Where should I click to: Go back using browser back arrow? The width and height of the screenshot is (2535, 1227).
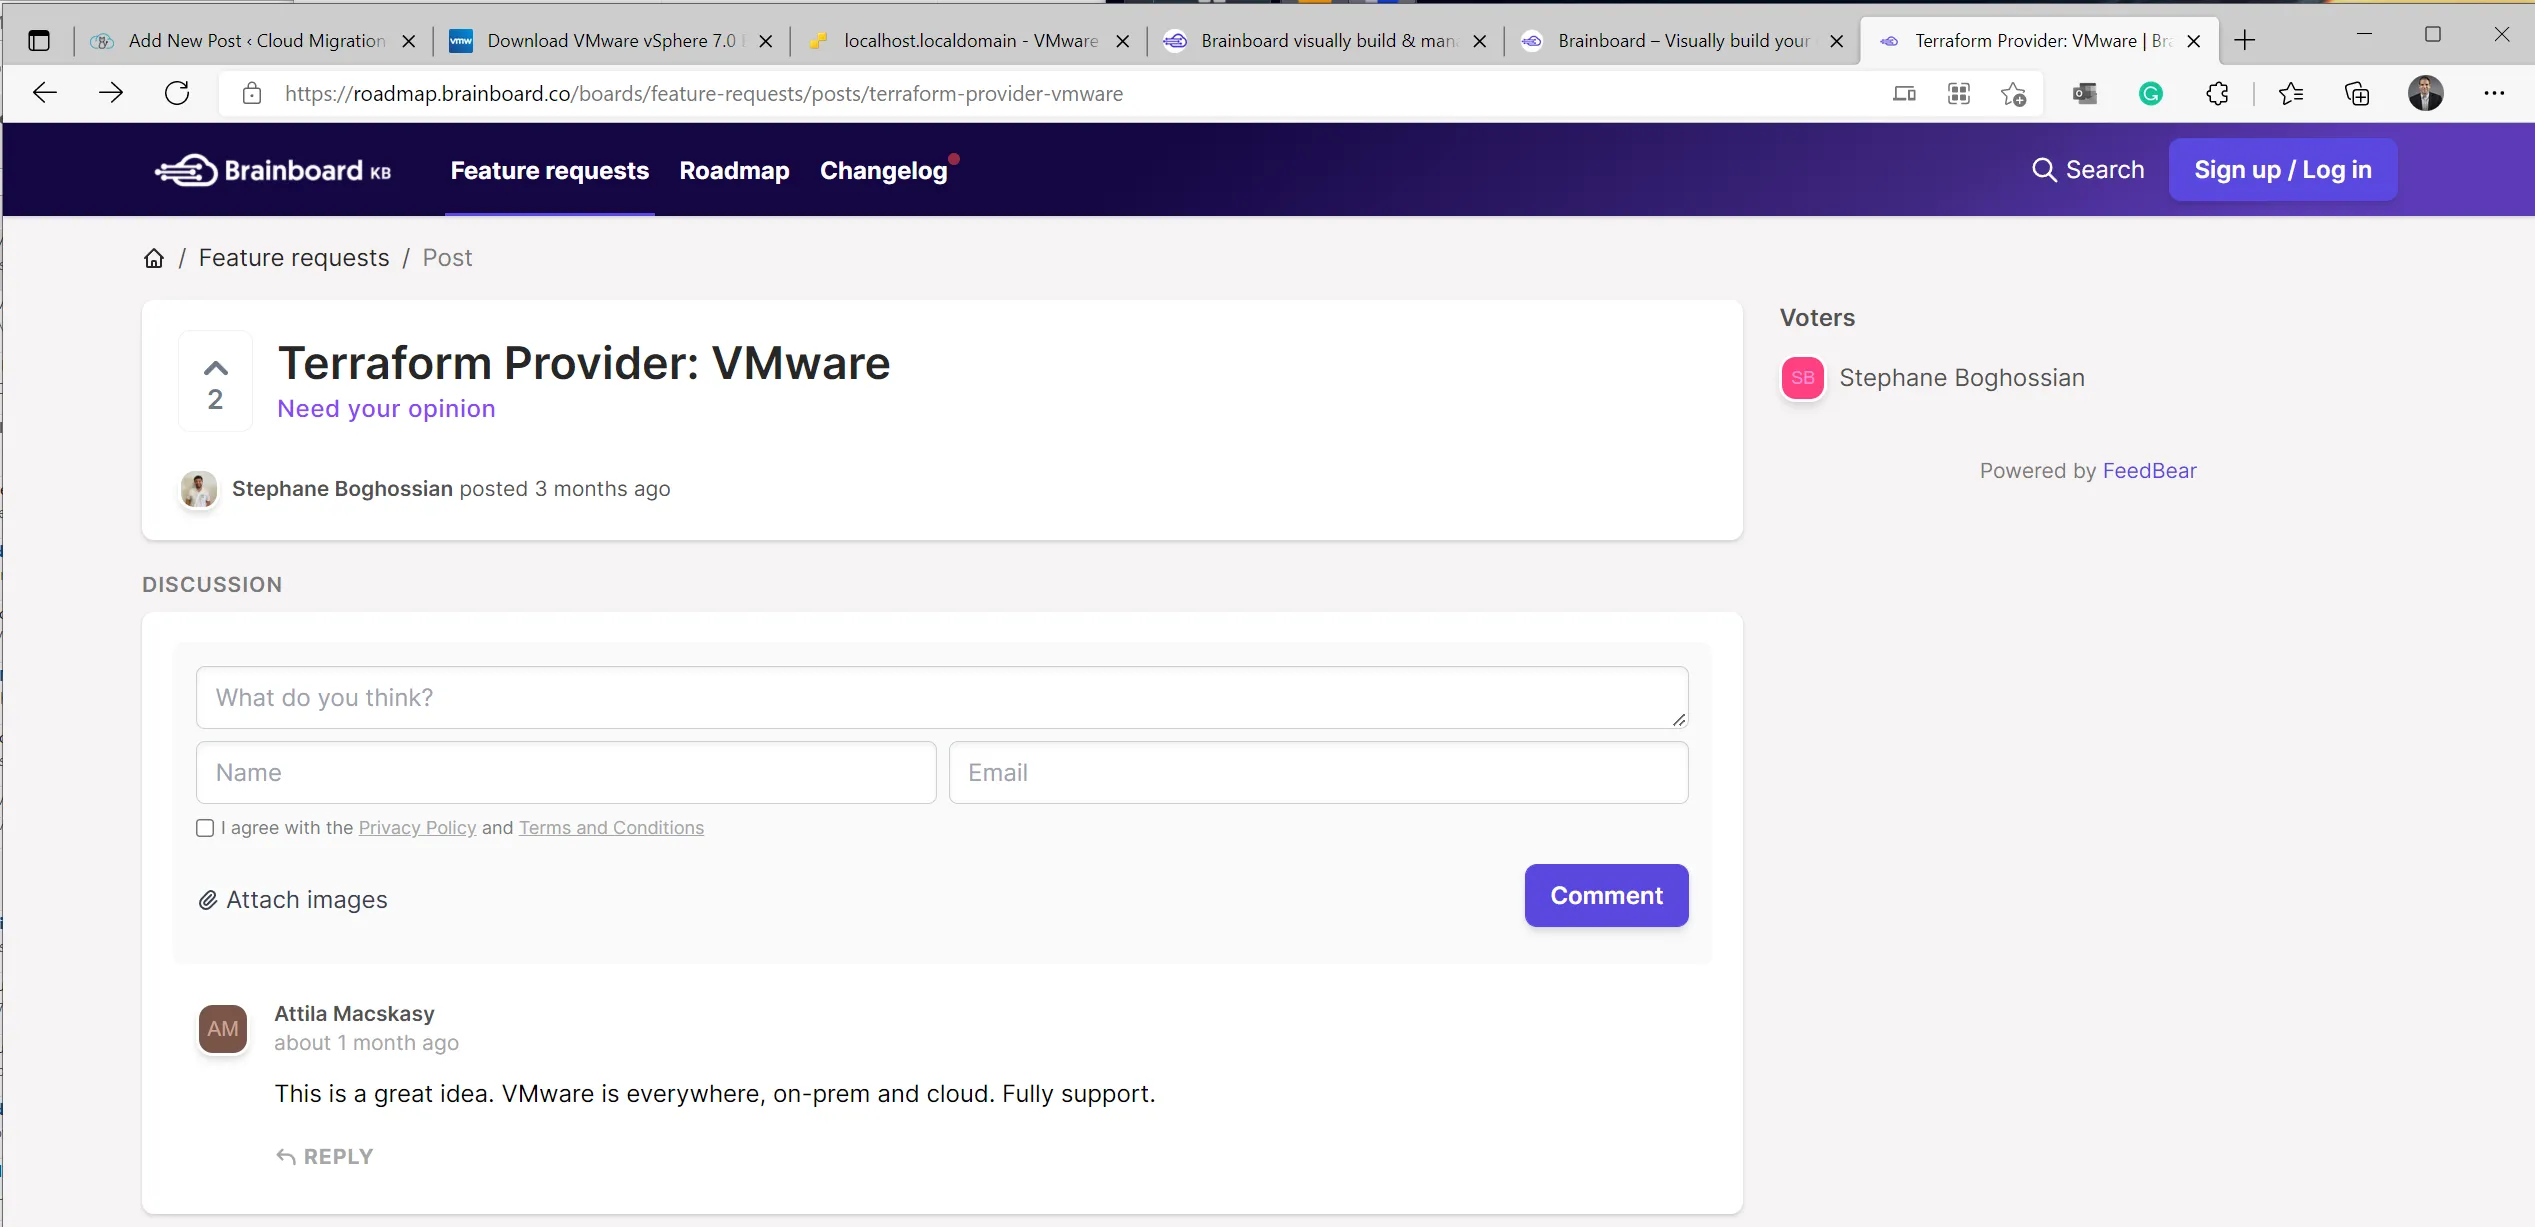(x=45, y=93)
